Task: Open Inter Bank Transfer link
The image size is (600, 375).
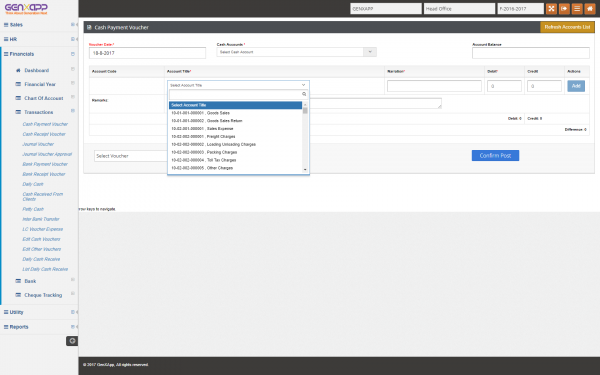Action: coord(41,219)
